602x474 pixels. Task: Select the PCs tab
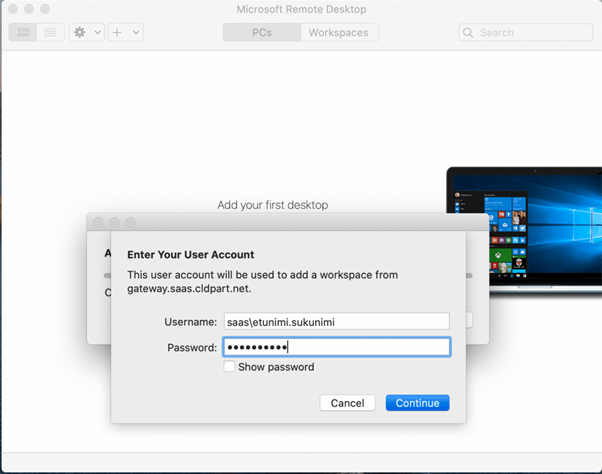click(262, 32)
